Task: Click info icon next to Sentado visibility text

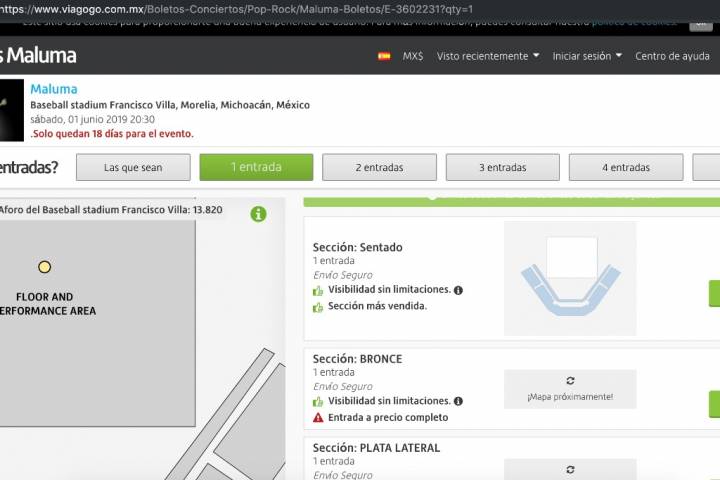Action: click(x=458, y=290)
